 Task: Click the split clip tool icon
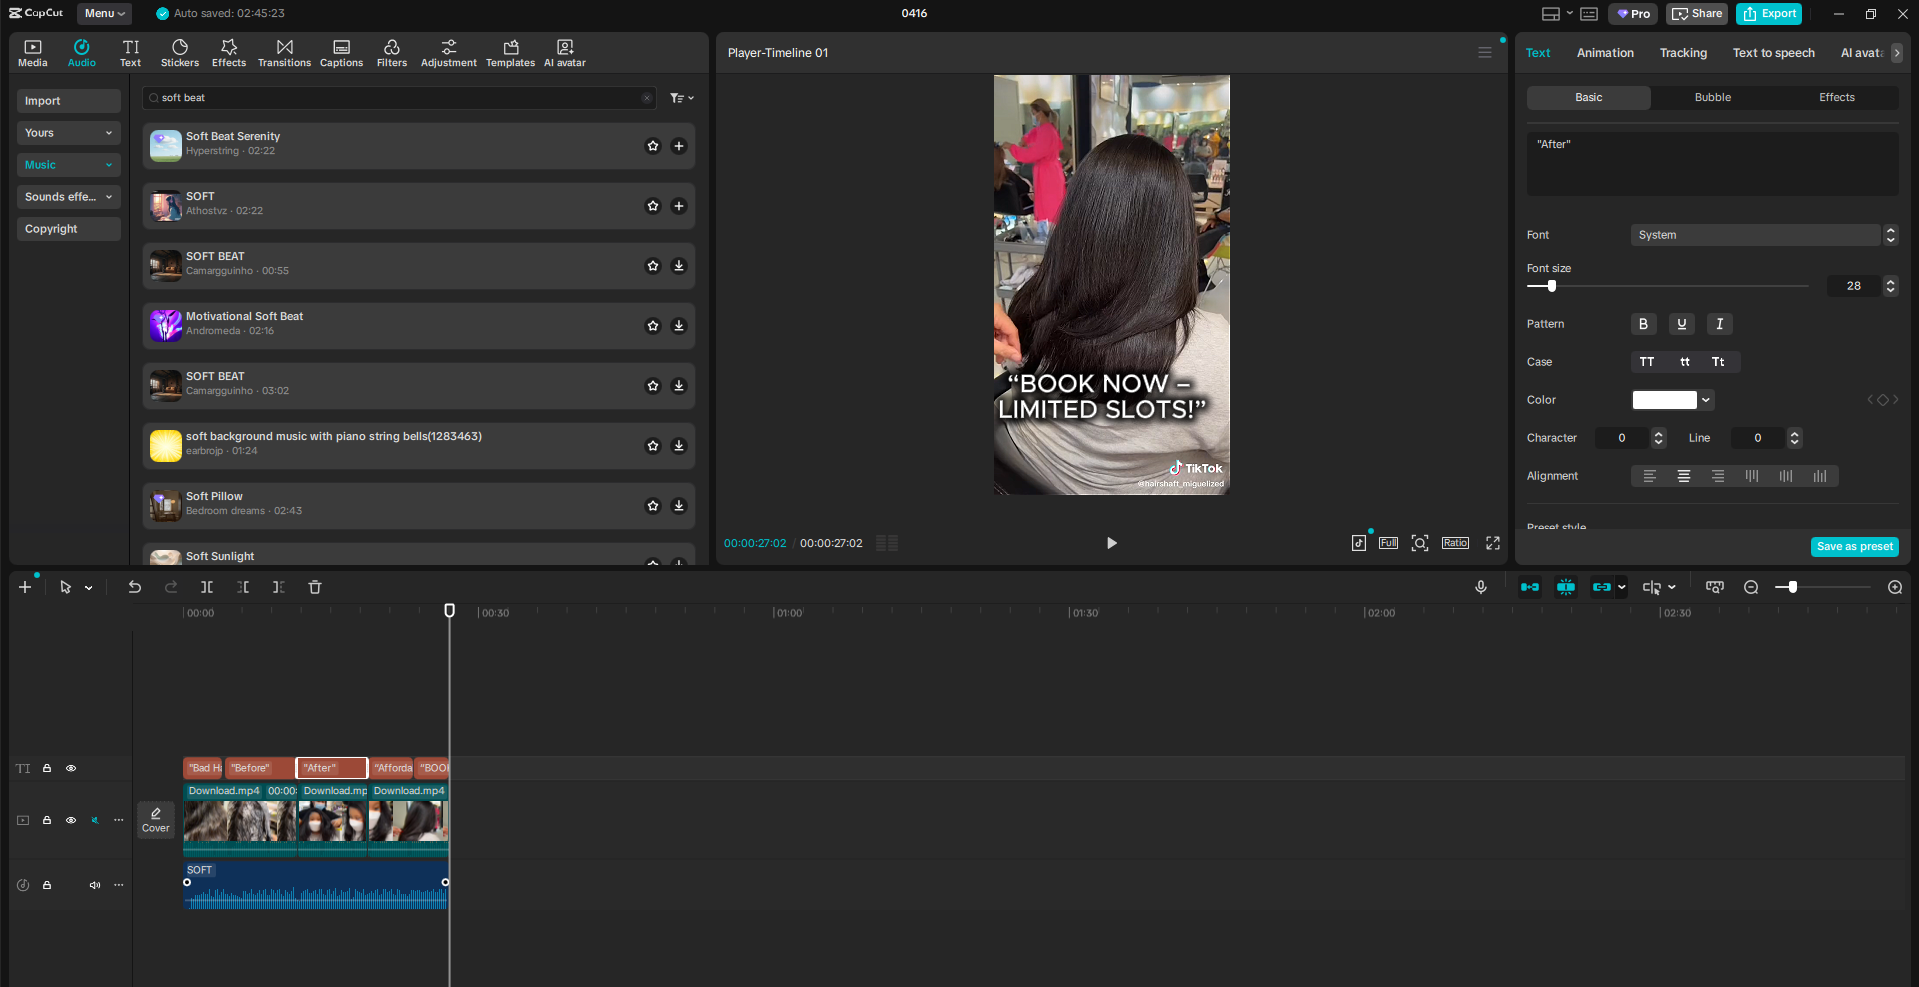click(x=207, y=587)
